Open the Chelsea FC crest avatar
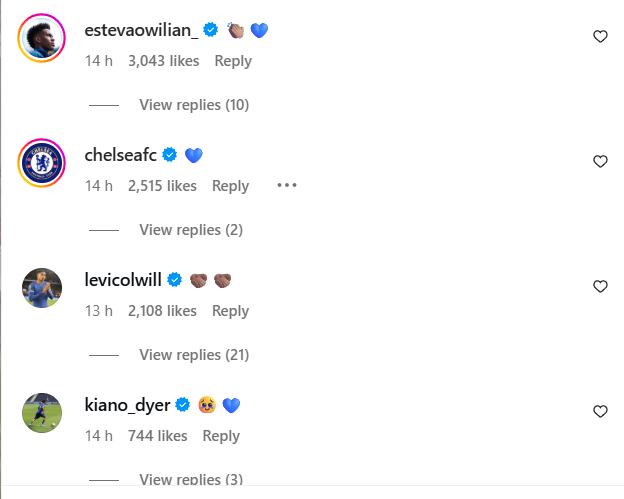 (43, 162)
